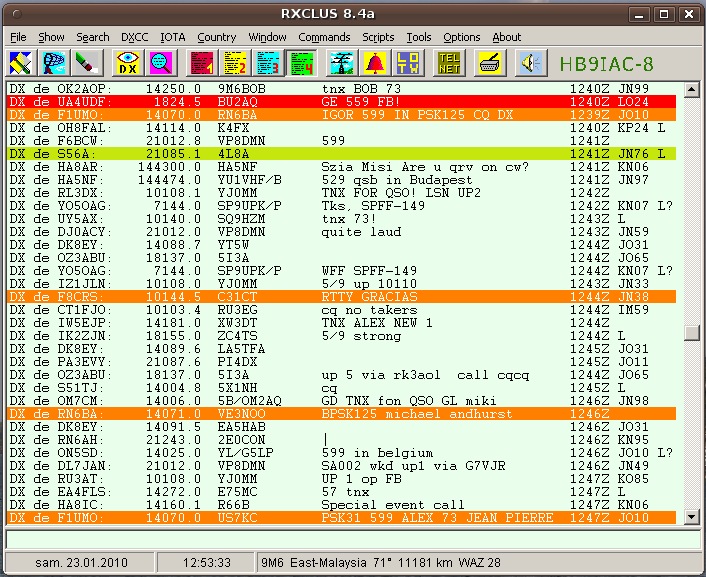Click callsign ZC4TS in IK2ZJN row

pos(237,336)
